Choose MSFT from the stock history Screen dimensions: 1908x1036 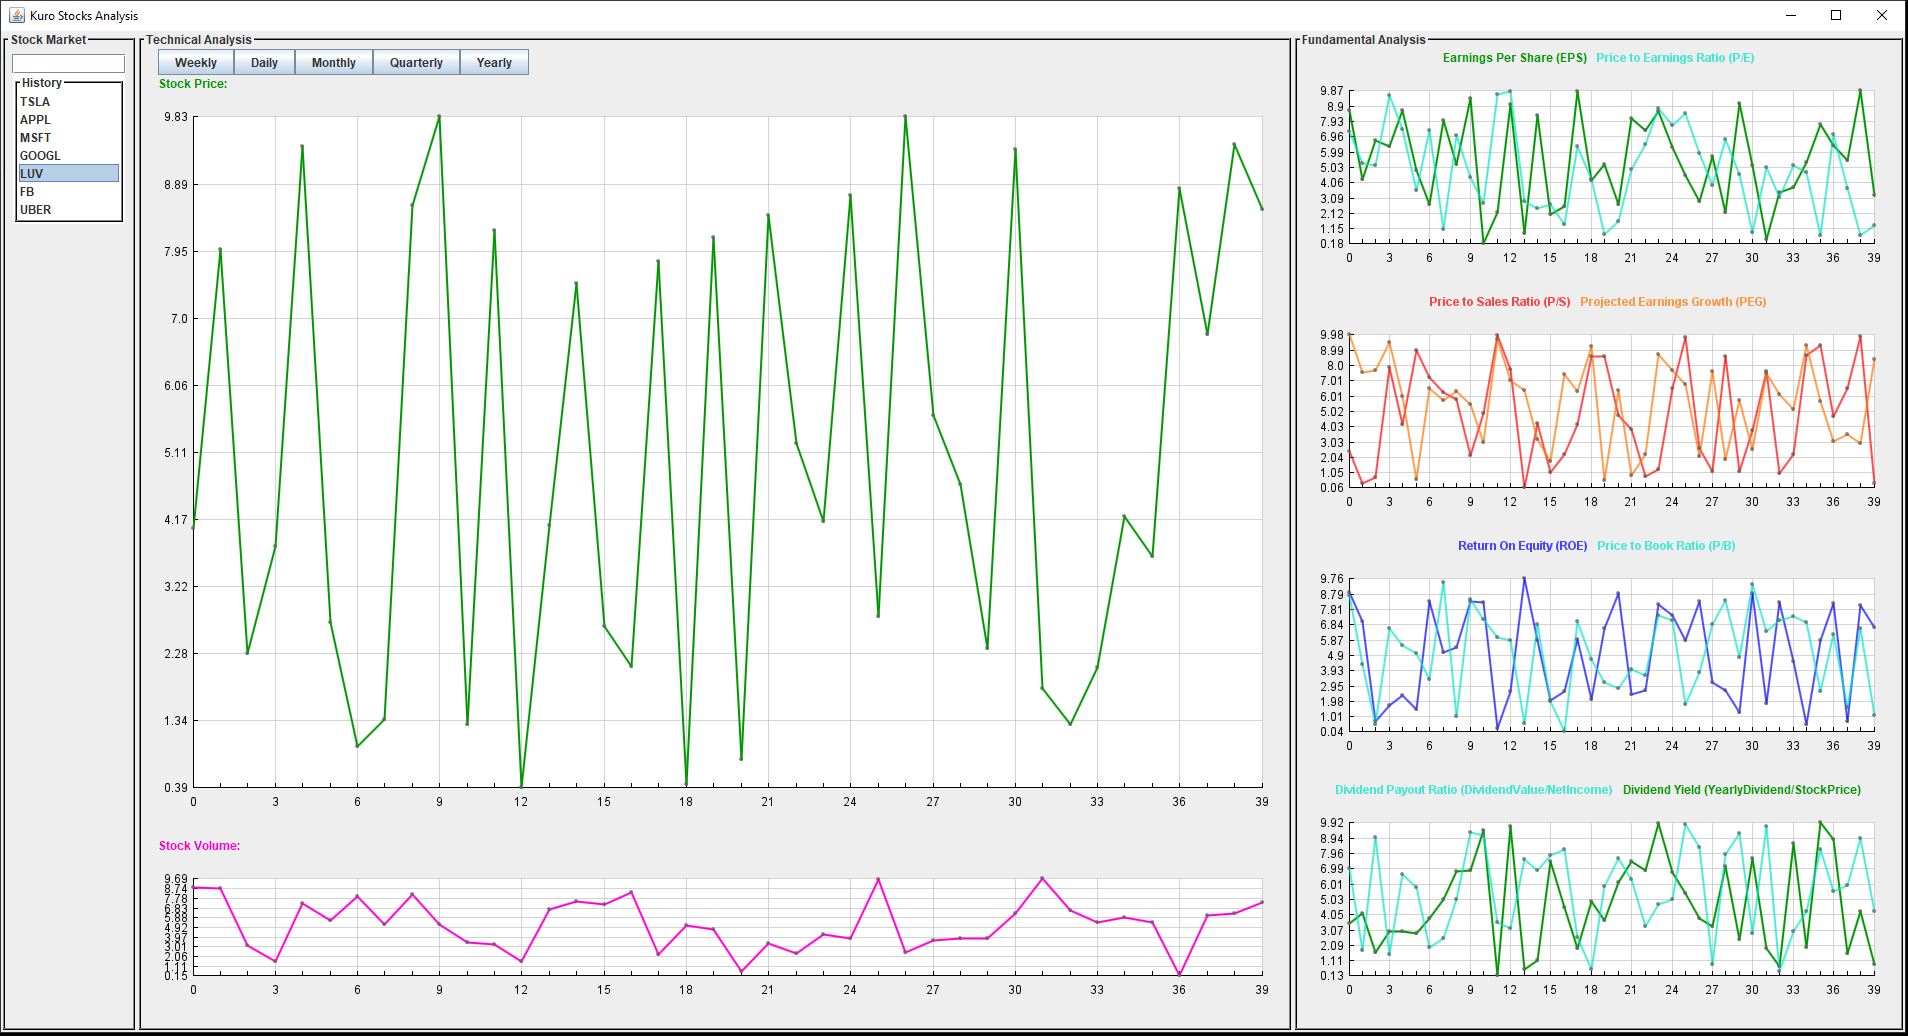point(36,137)
